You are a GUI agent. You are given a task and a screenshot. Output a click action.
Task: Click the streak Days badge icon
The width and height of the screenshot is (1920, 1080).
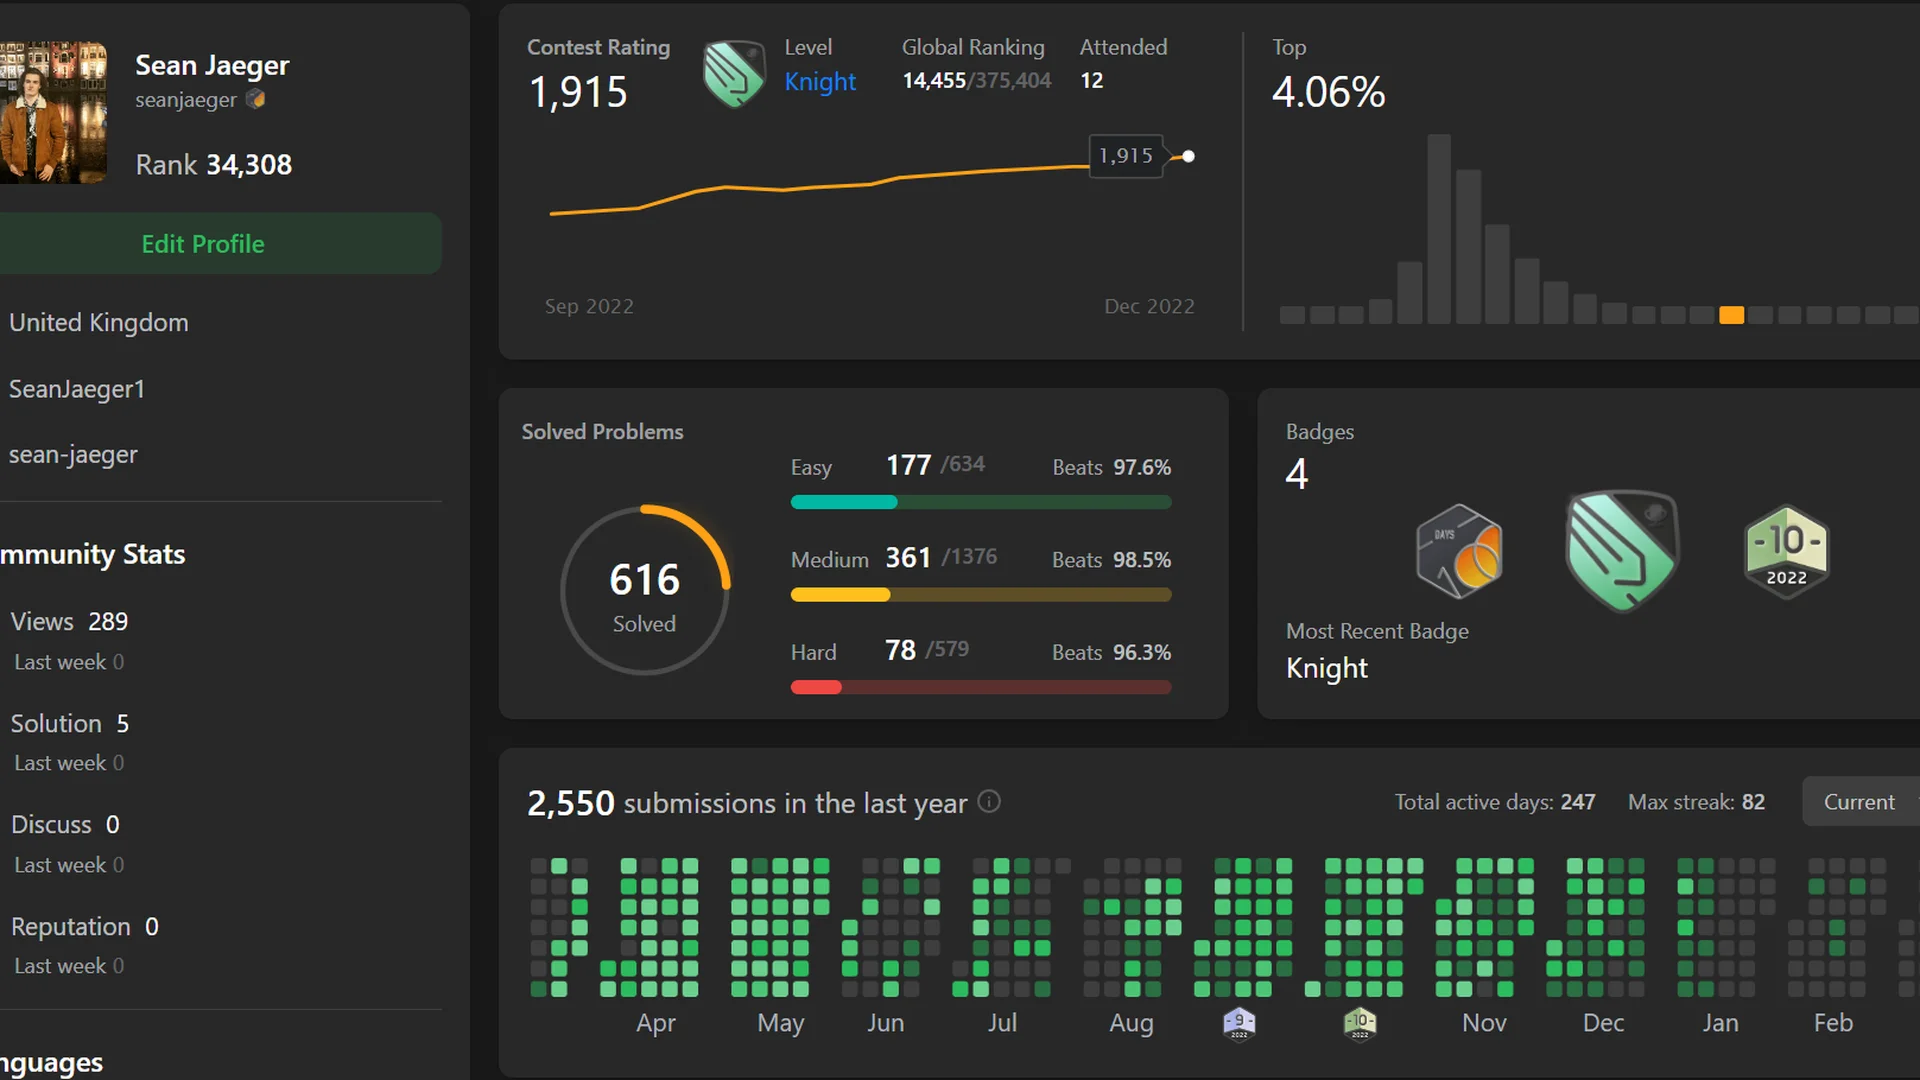(1458, 551)
